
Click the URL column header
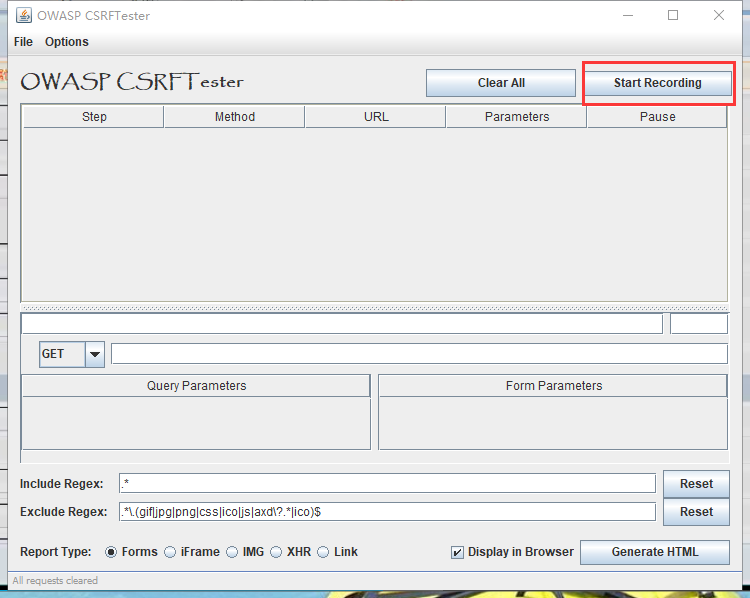click(x=376, y=117)
